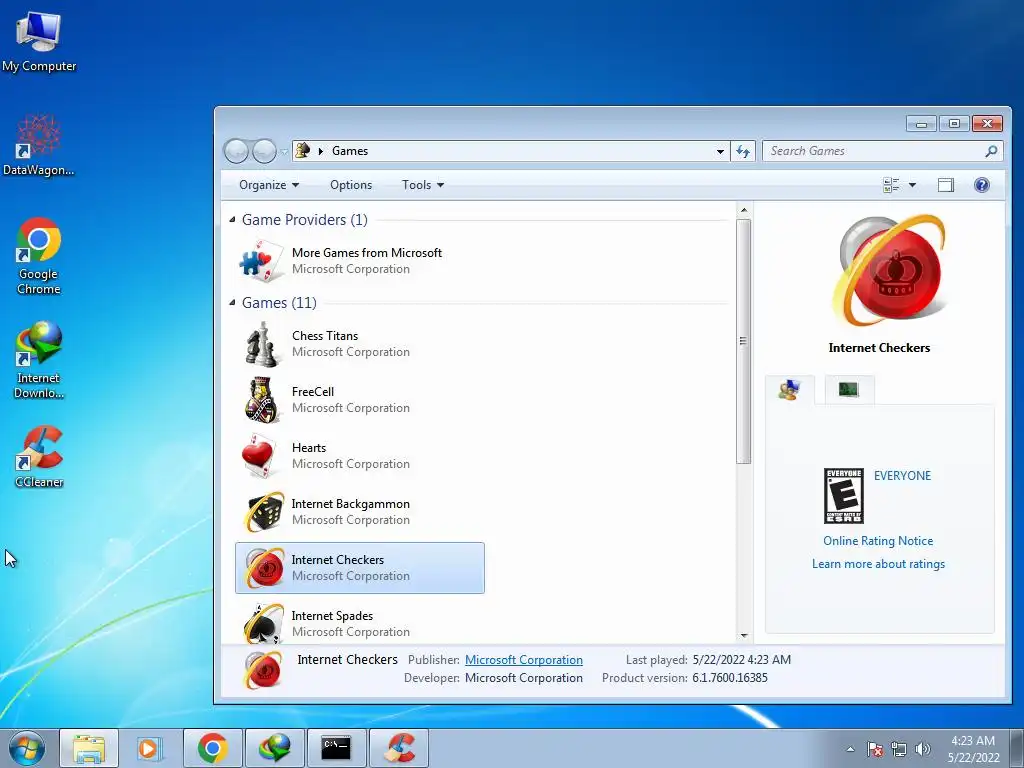Click the Show desktop button
Image resolution: width=1024 pixels, height=768 pixels.
tap(1017, 748)
